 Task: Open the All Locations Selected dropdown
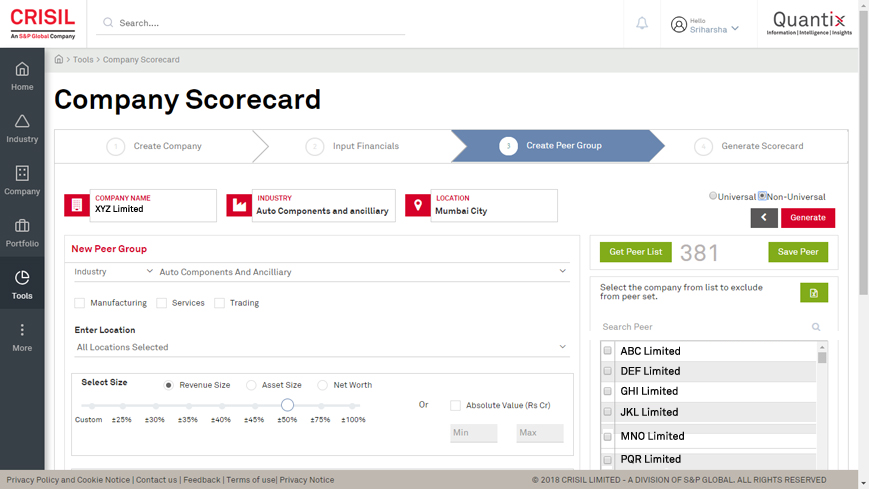click(x=320, y=347)
